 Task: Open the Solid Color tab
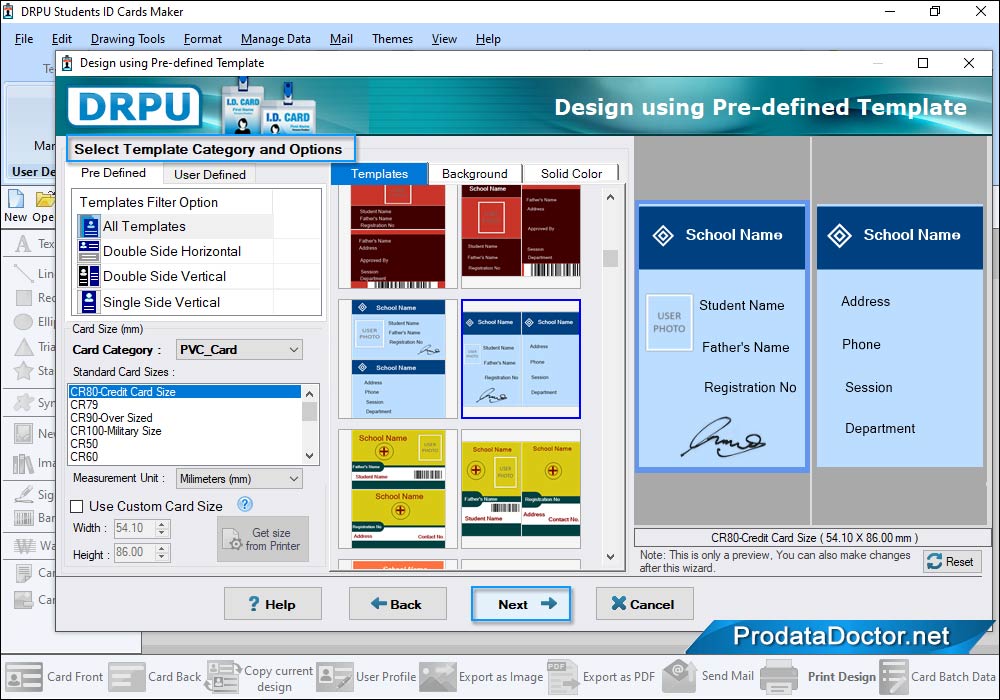[571, 173]
